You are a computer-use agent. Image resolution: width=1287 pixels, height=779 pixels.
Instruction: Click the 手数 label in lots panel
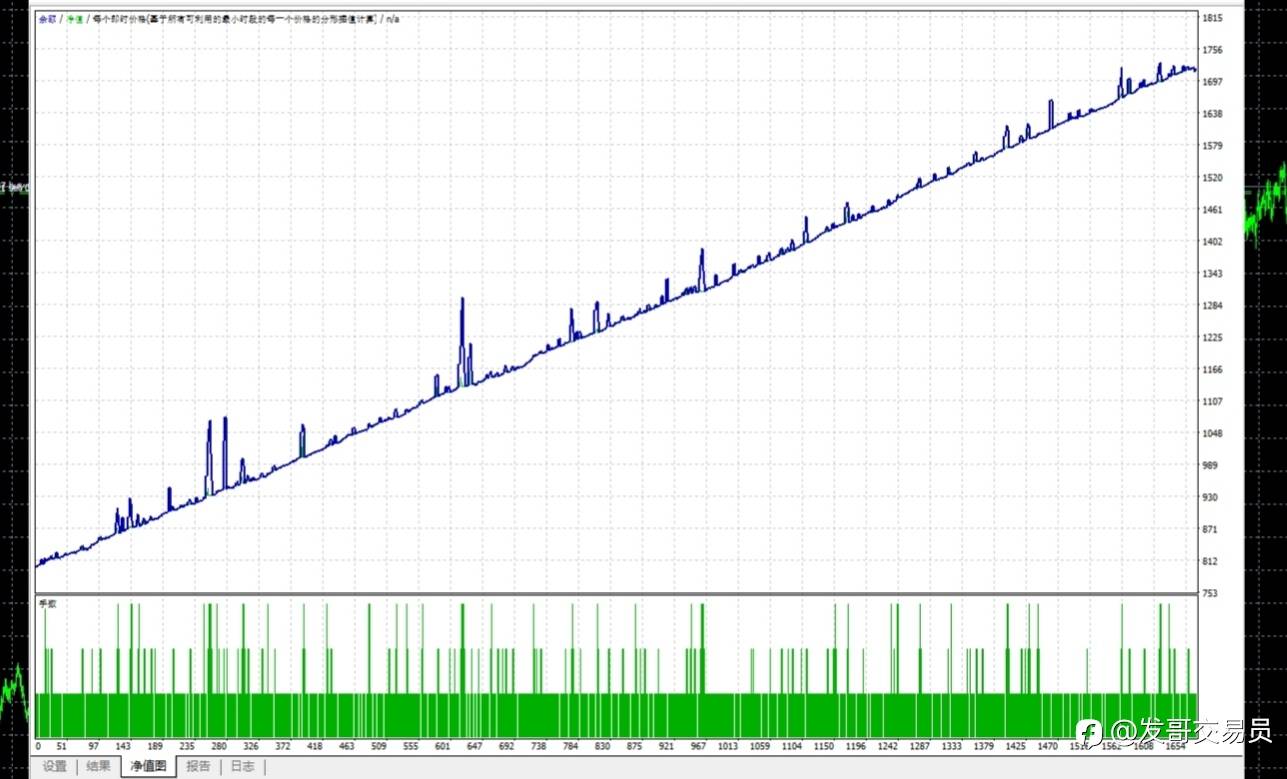point(46,604)
